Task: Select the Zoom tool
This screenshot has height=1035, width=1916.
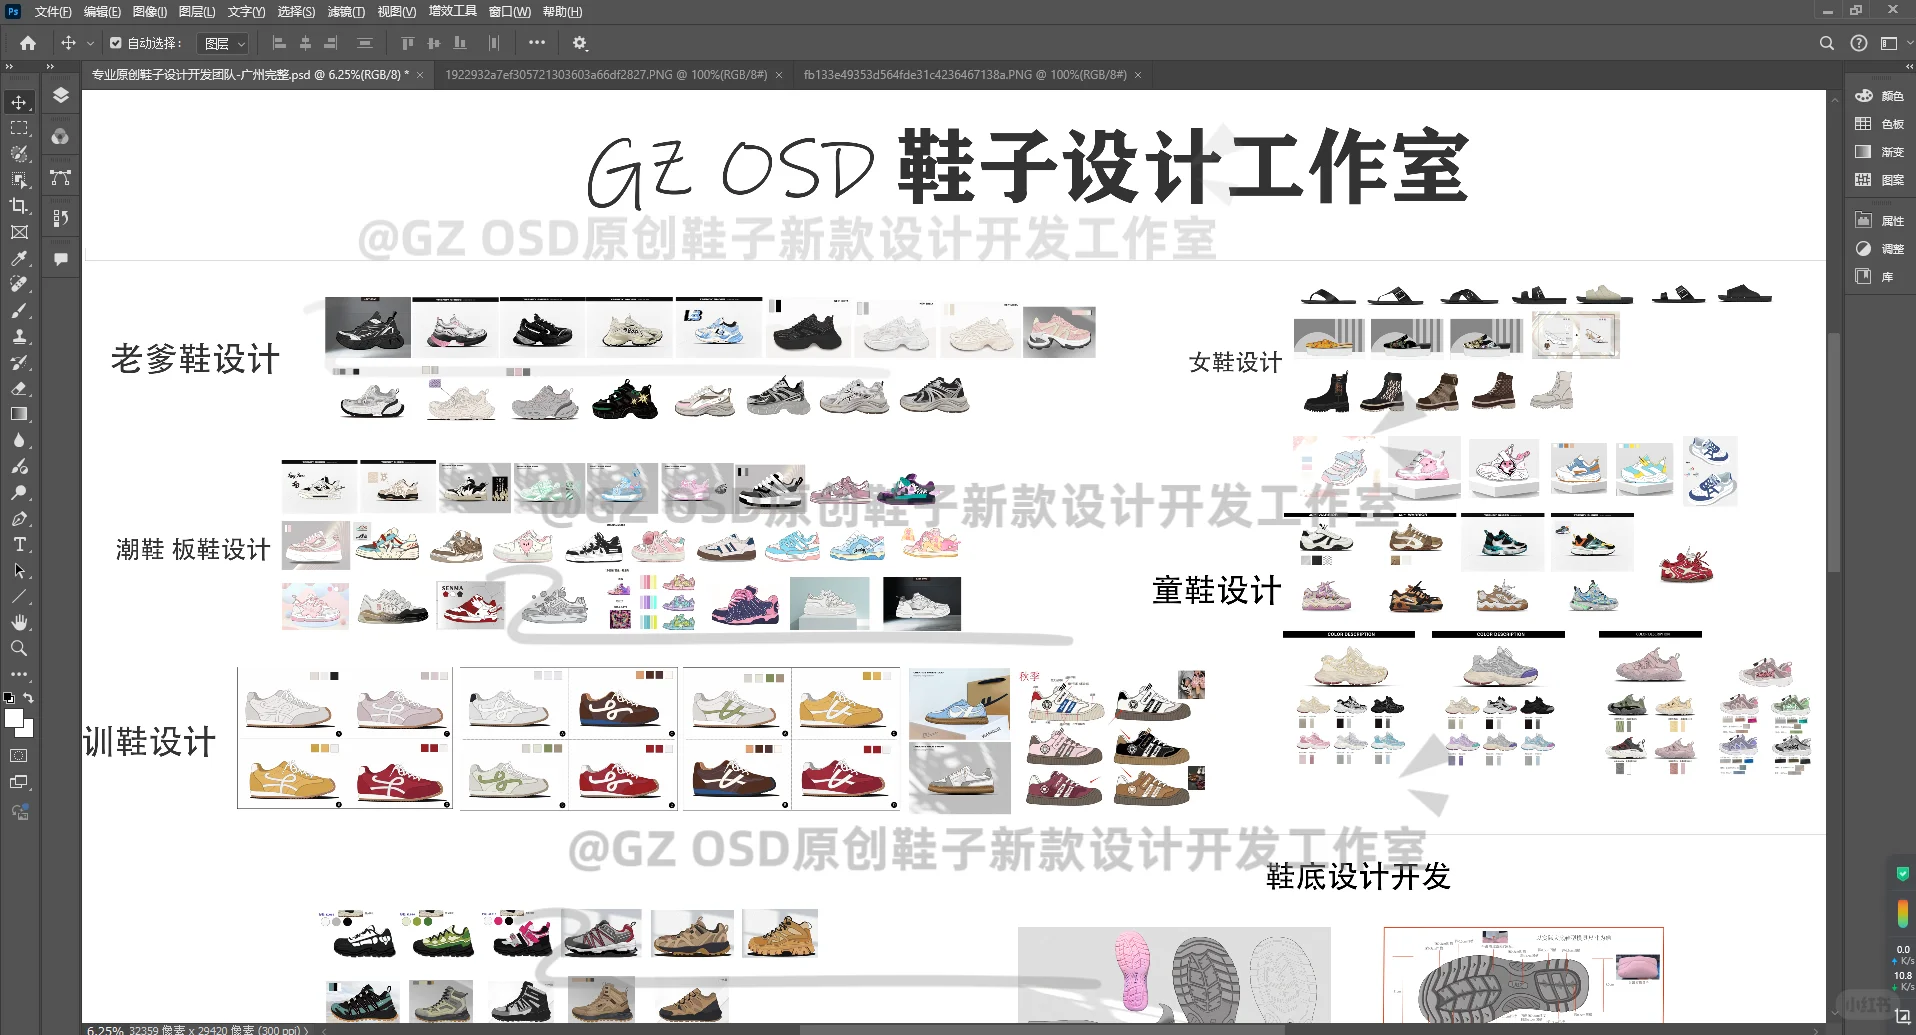Action: (x=18, y=648)
